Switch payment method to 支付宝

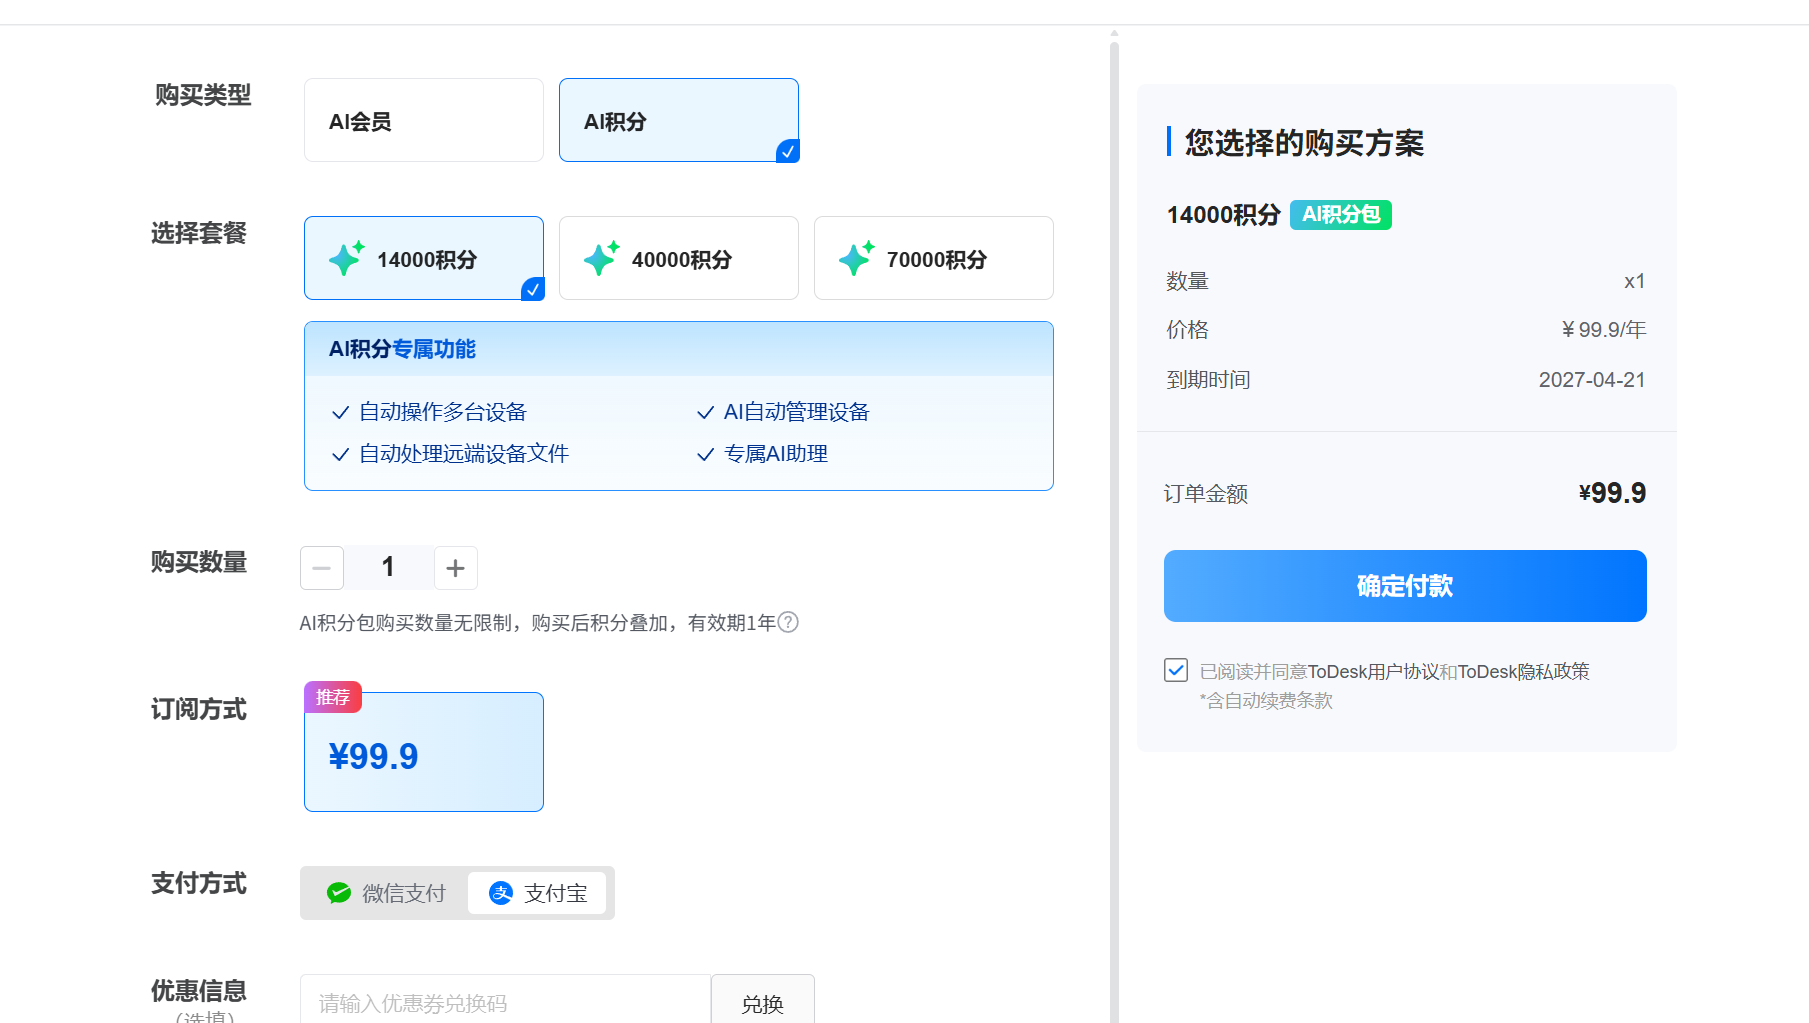[x=537, y=893]
